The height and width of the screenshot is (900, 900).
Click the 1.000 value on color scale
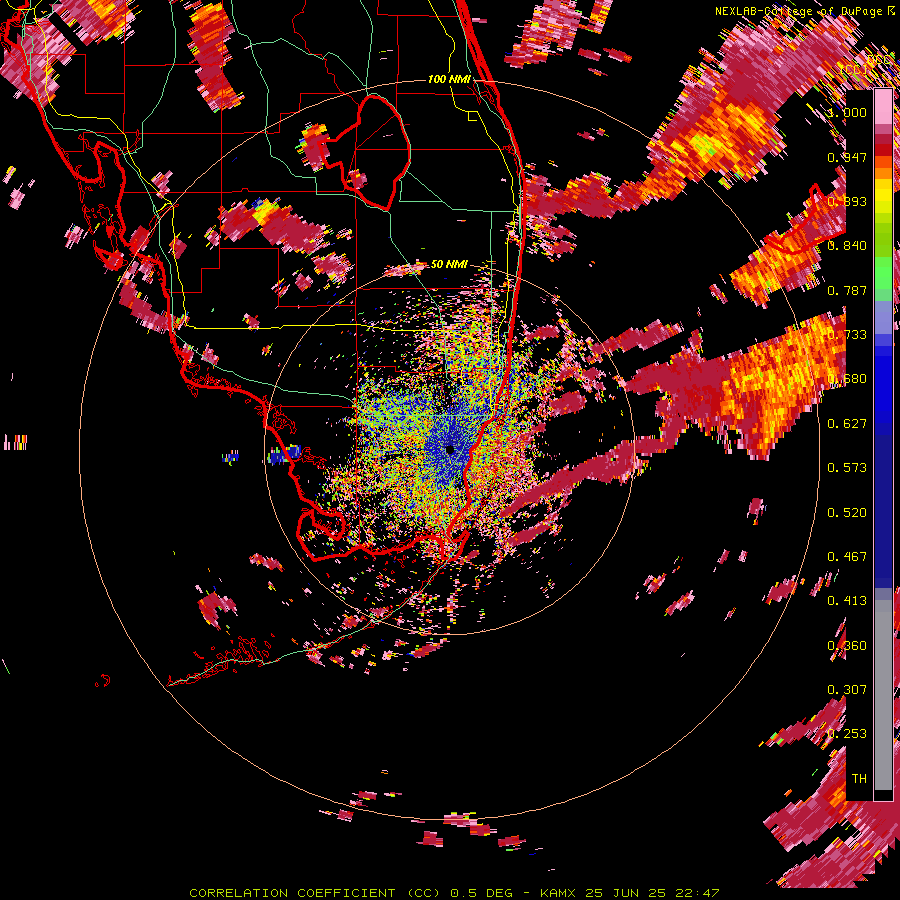click(847, 112)
